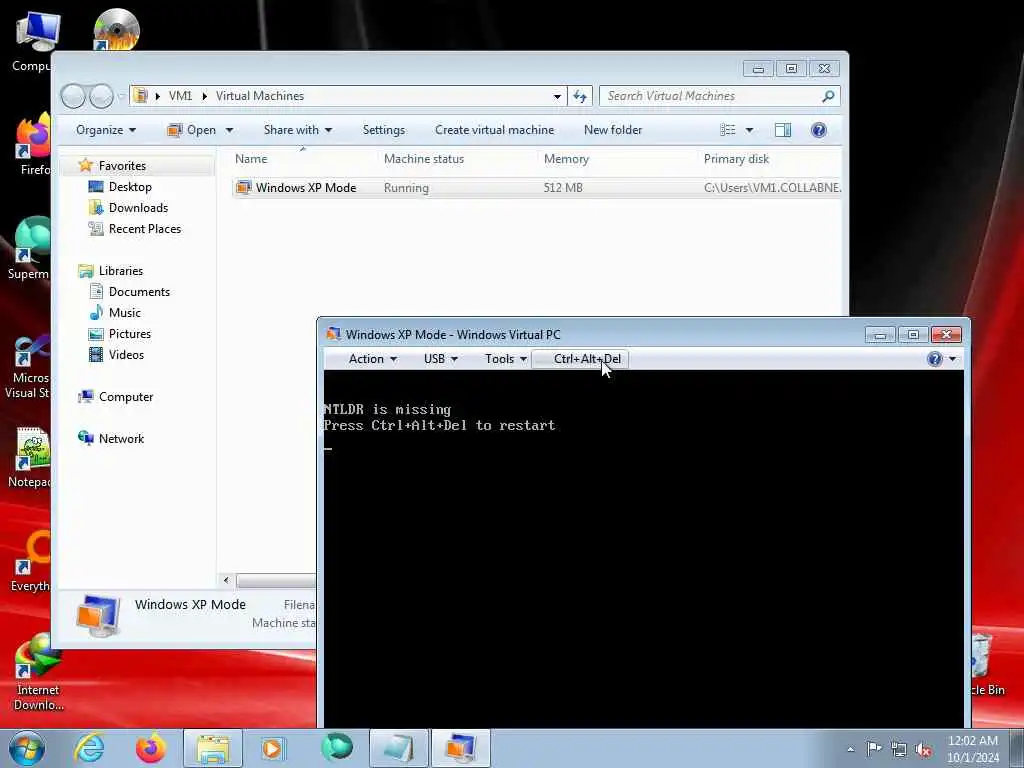Open Desktop in Favorites
The height and width of the screenshot is (768, 1024).
tap(130, 187)
